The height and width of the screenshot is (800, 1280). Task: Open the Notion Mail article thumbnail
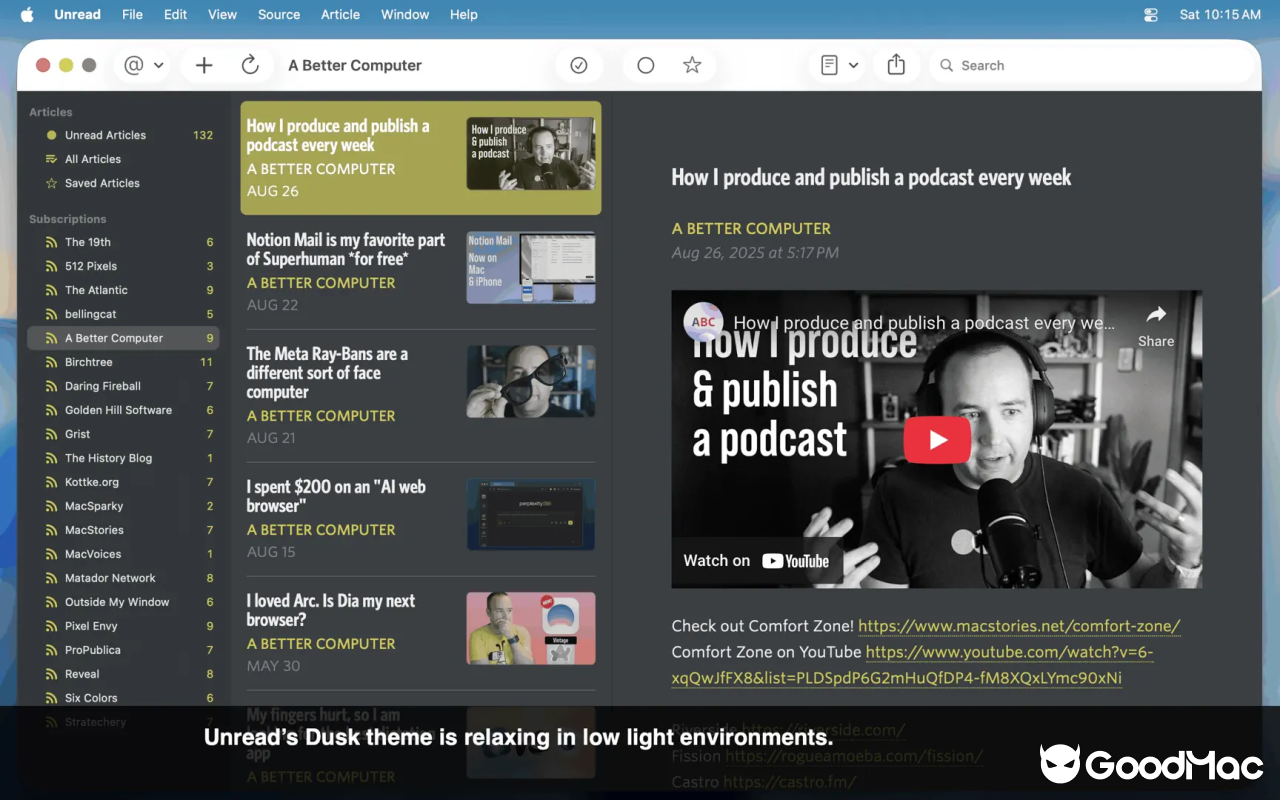tap(531, 267)
